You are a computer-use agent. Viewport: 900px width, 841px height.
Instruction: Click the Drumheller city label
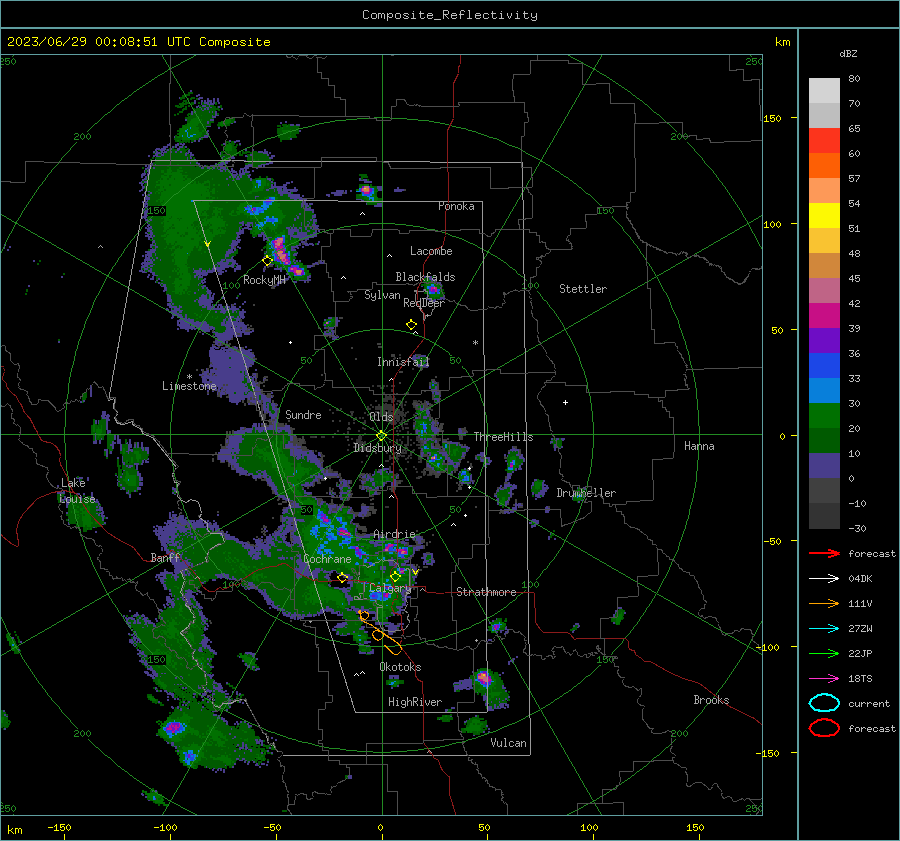click(x=585, y=493)
